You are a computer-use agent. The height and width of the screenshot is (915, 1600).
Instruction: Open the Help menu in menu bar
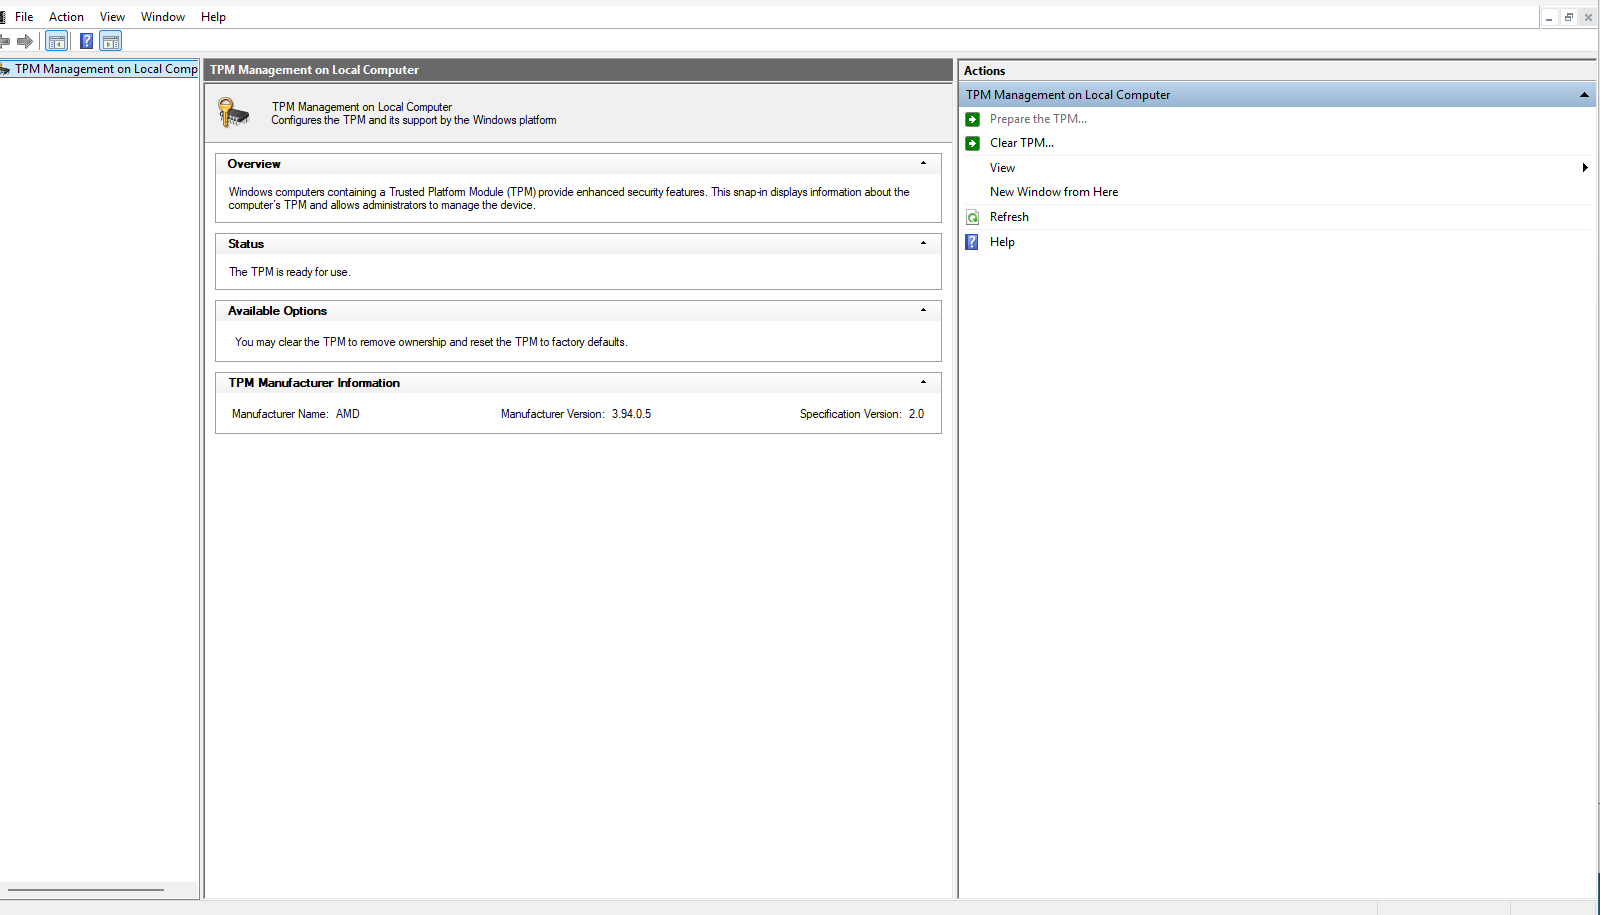213,17
